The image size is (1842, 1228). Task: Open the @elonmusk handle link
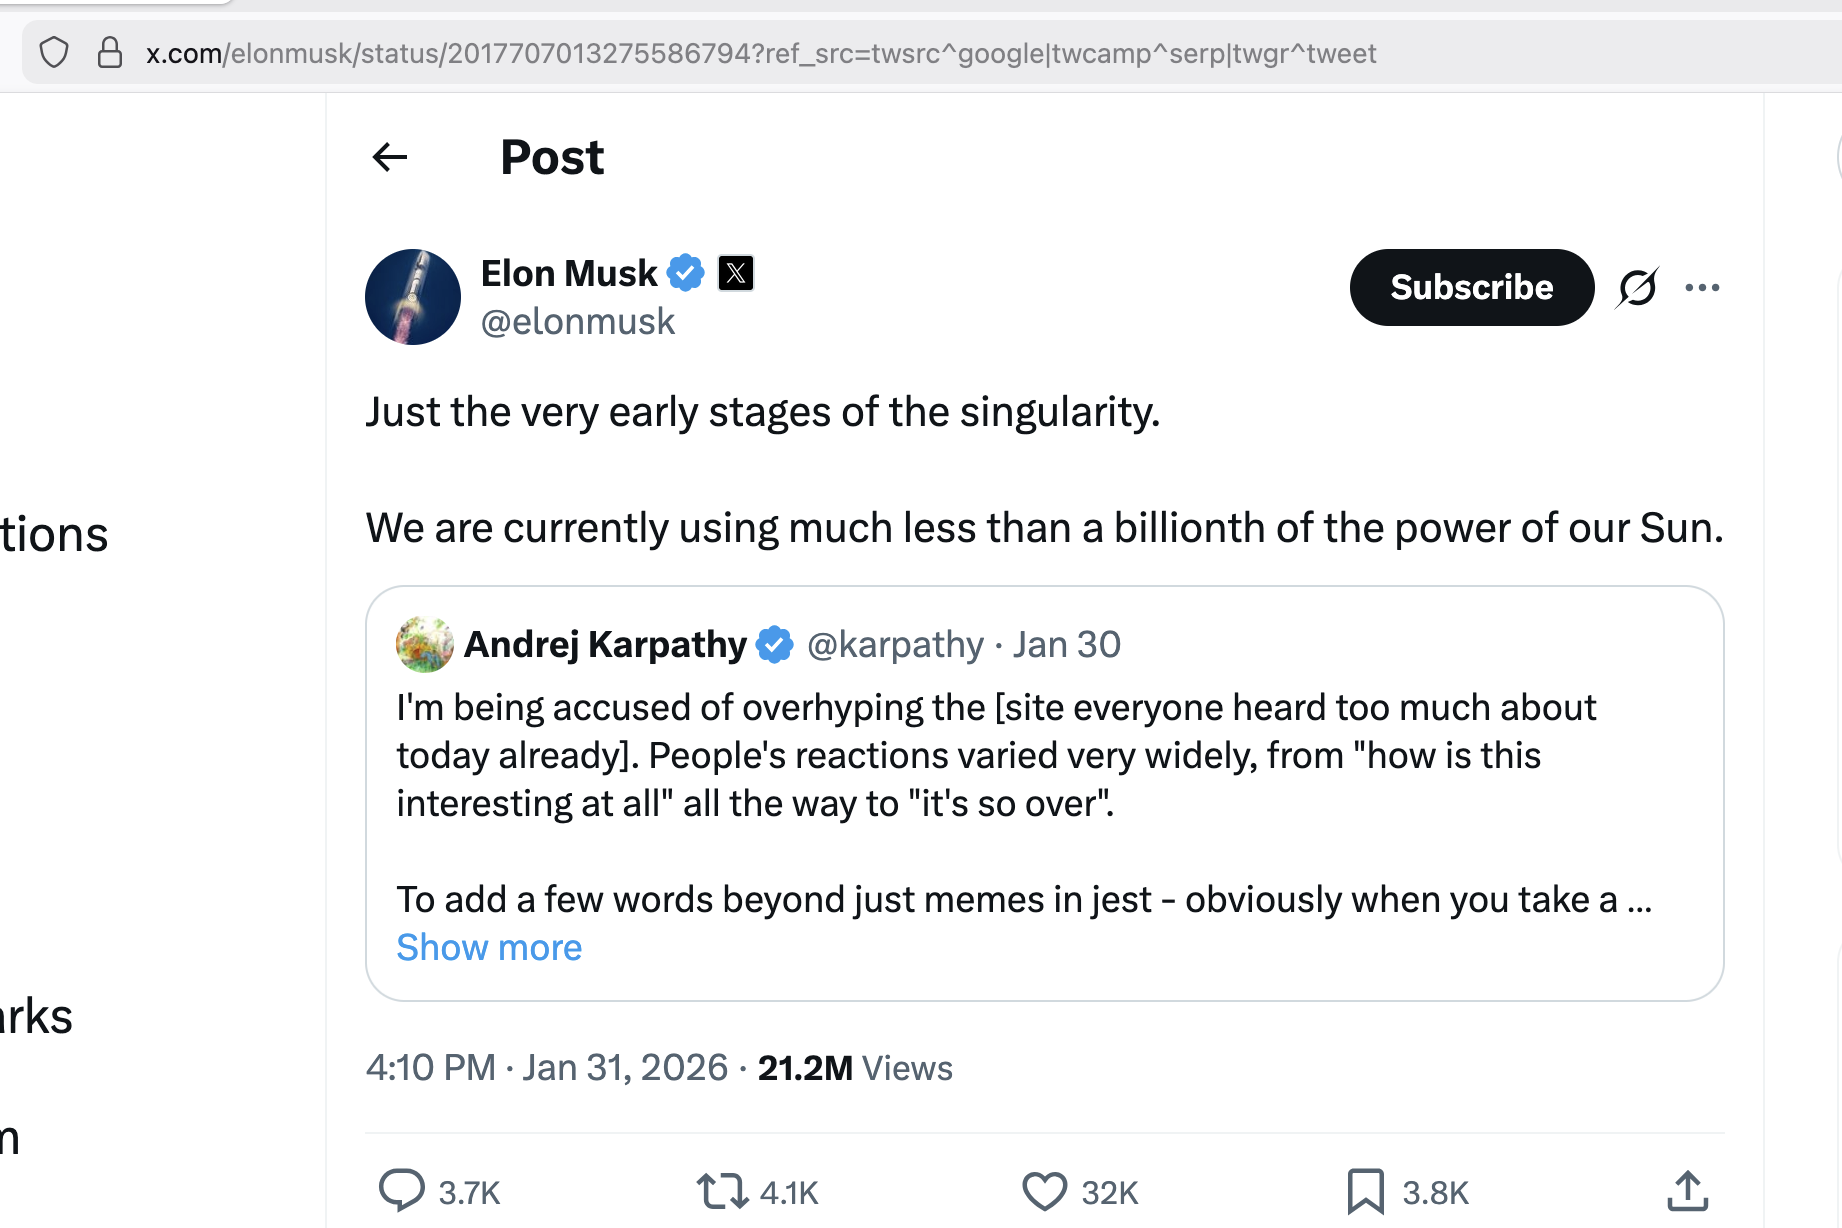578,322
